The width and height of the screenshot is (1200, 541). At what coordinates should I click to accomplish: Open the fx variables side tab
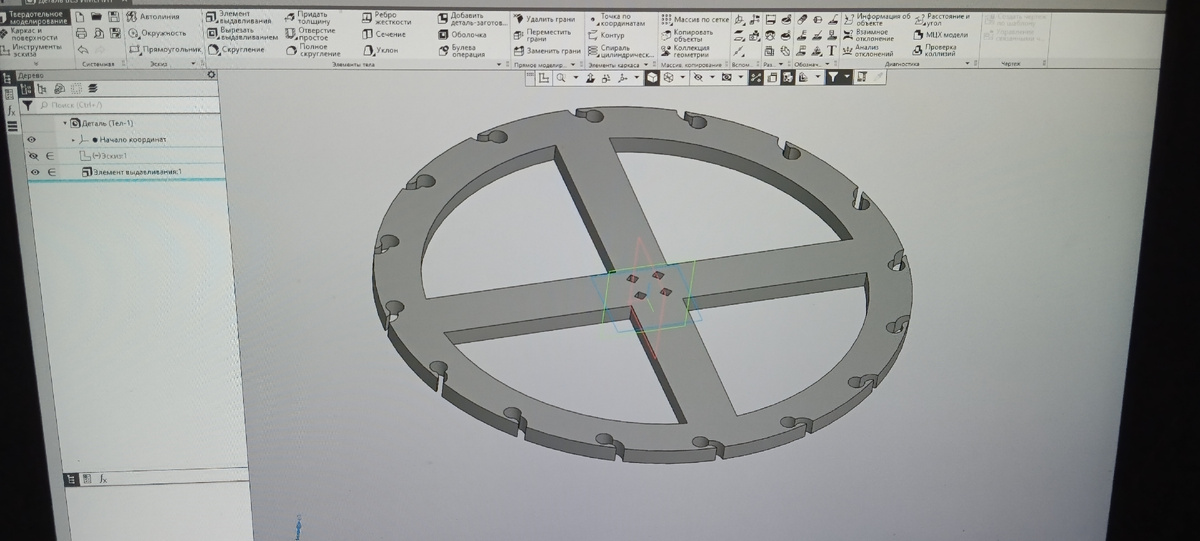[x=9, y=113]
